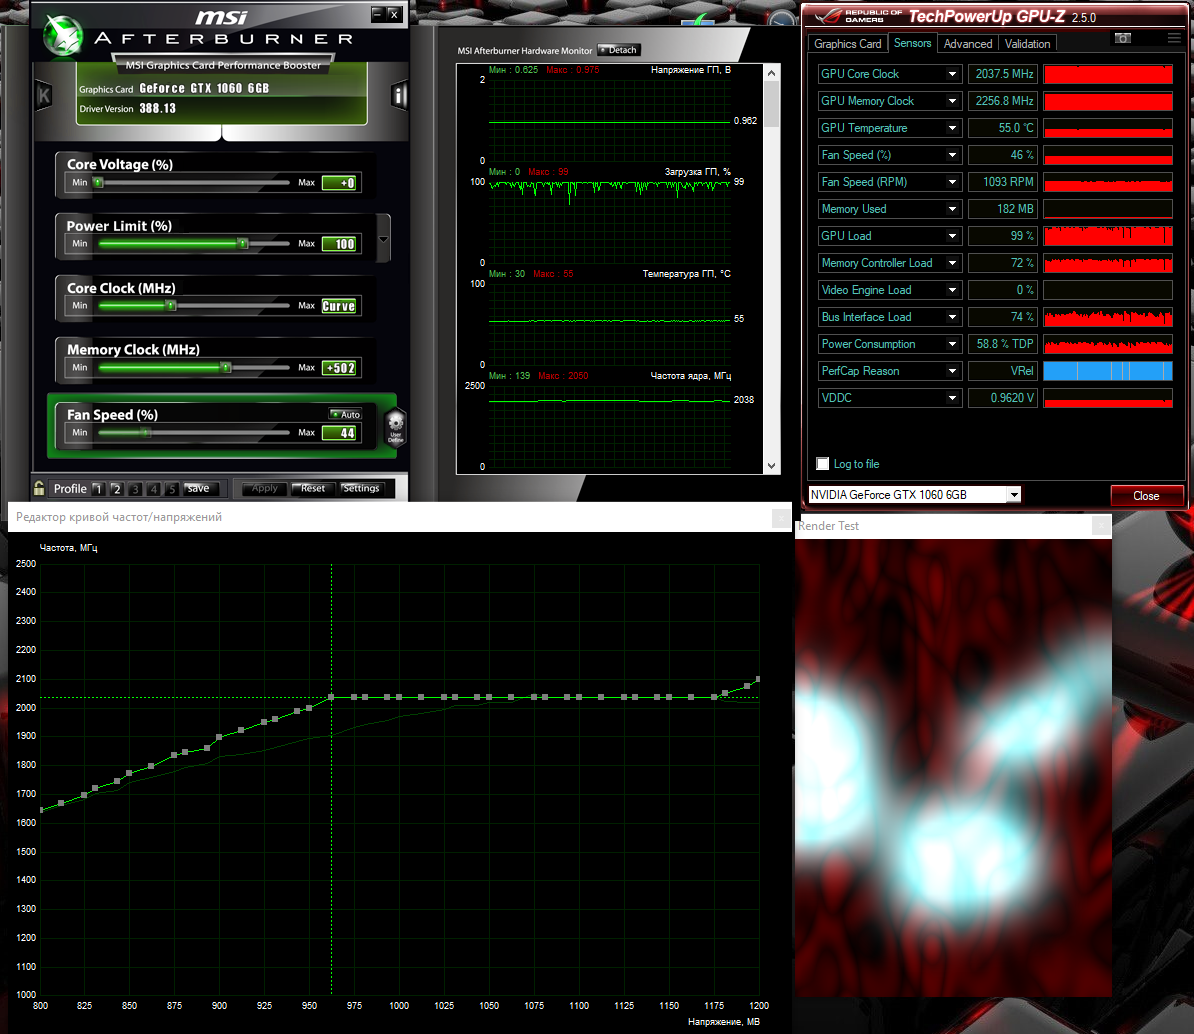The height and width of the screenshot is (1034, 1194).
Task: Click the Hardware Monitor scrollbar up arrow
Action: pyautogui.click(x=771, y=73)
